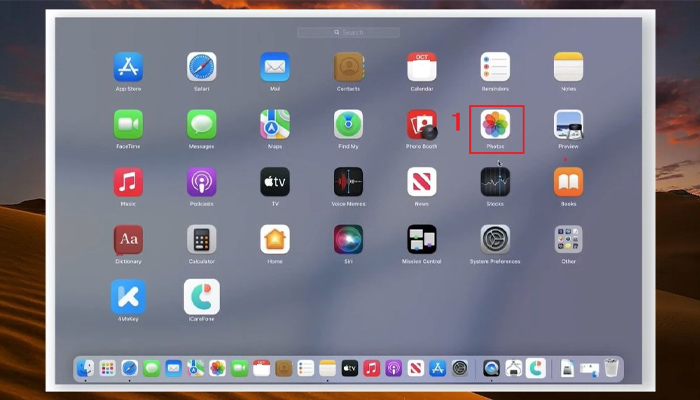The width and height of the screenshot is (700, 400).
Task: Open Maps from the Dock
Action: pyautogui.click(x=196, y=368)
